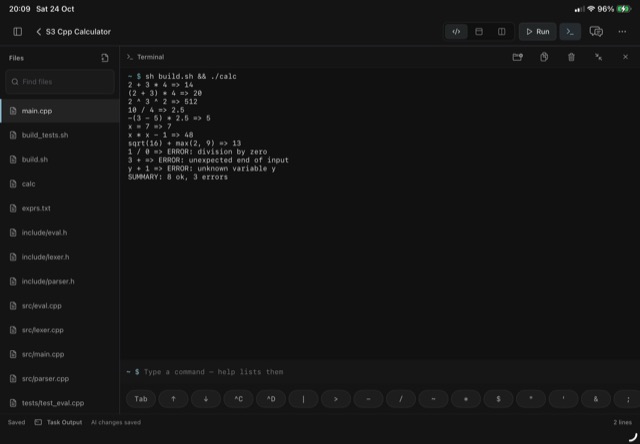Screen dimensions: 640x444
Task: Open tests/test_eval.cpp file
Action: point(60,403)
